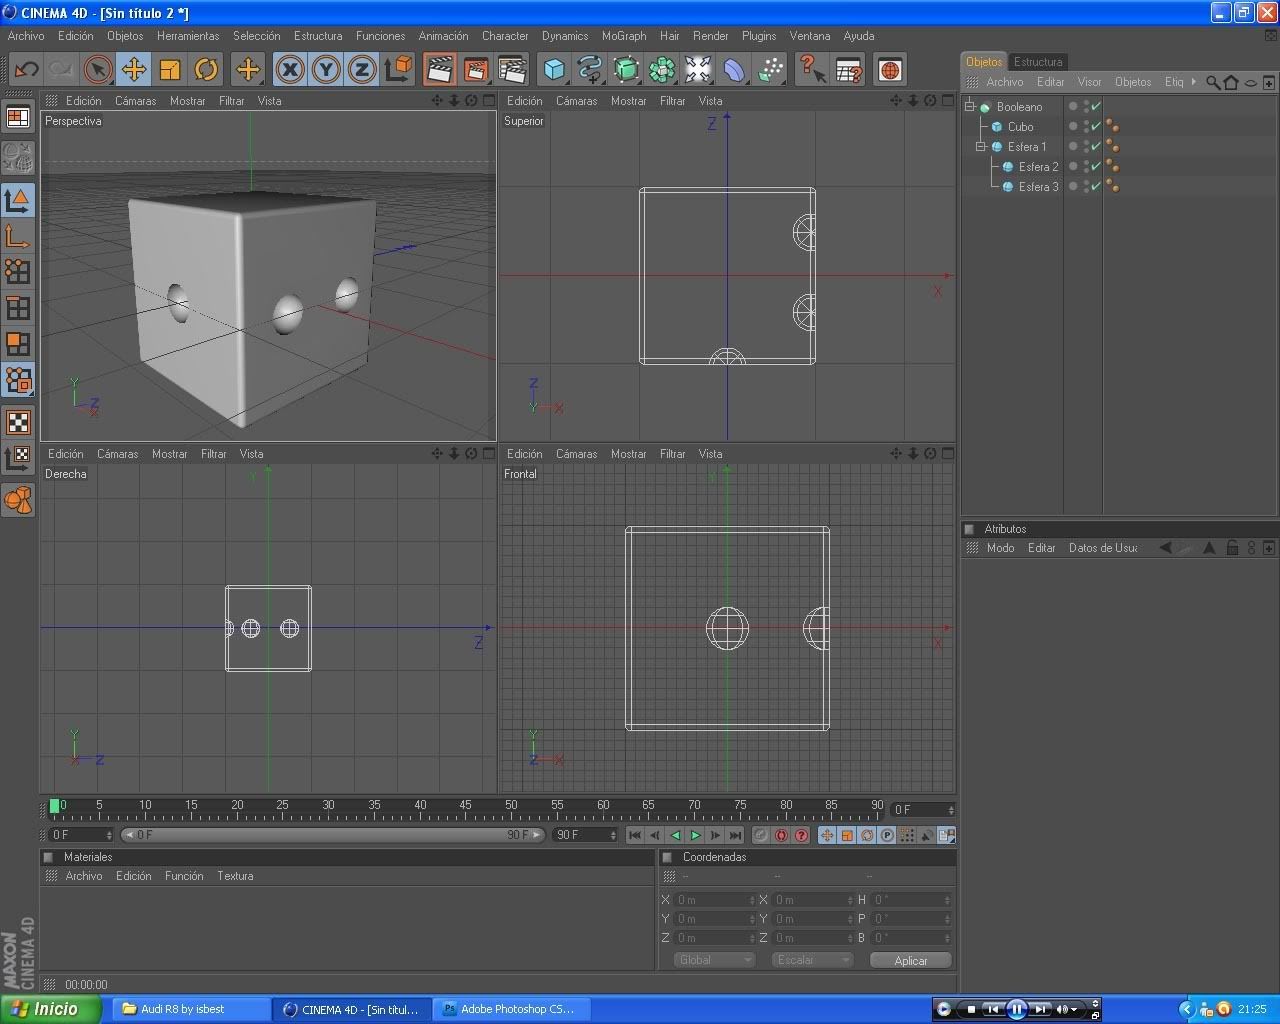Open the HyperNURBS generator icon
1280x1024 pixels.
626,69
